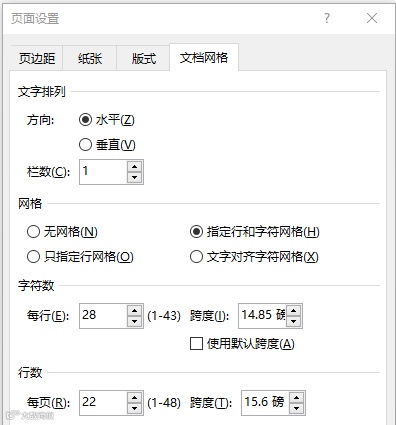Switch to the 版式 tab
Viewport: 396px width, 425px height.
[x=143, y=58]
